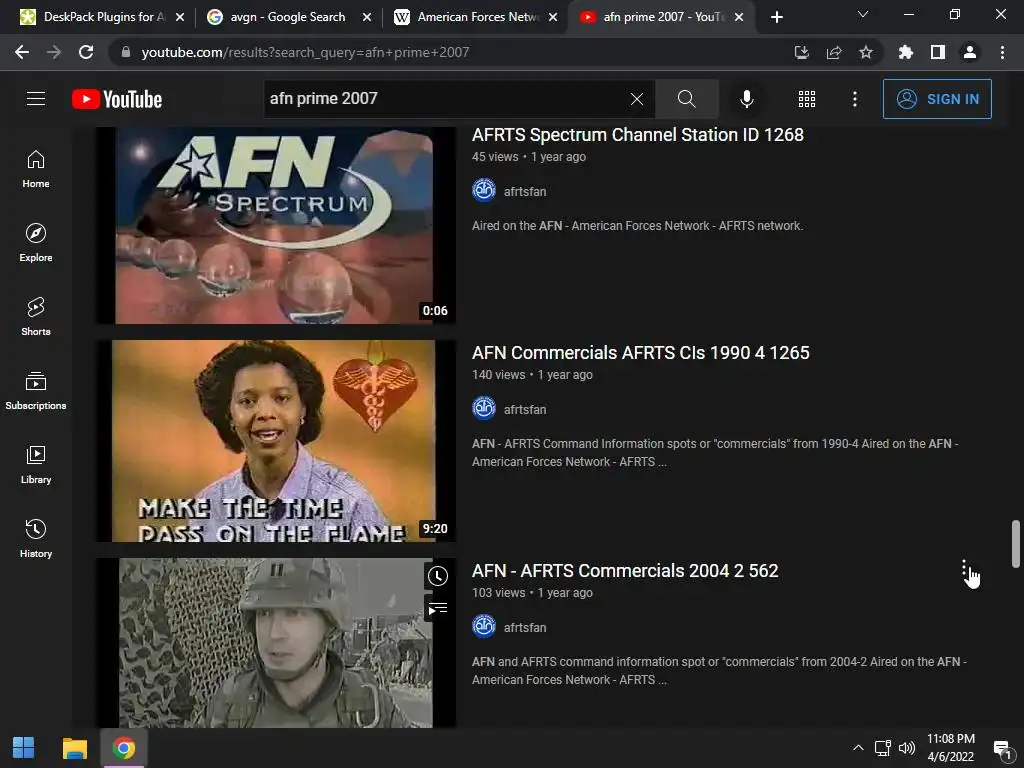Image resolution: width=1024 pixels, height=768 pixels.
Task: Open Library in the sidebar
Action: [x=36, y=464]
